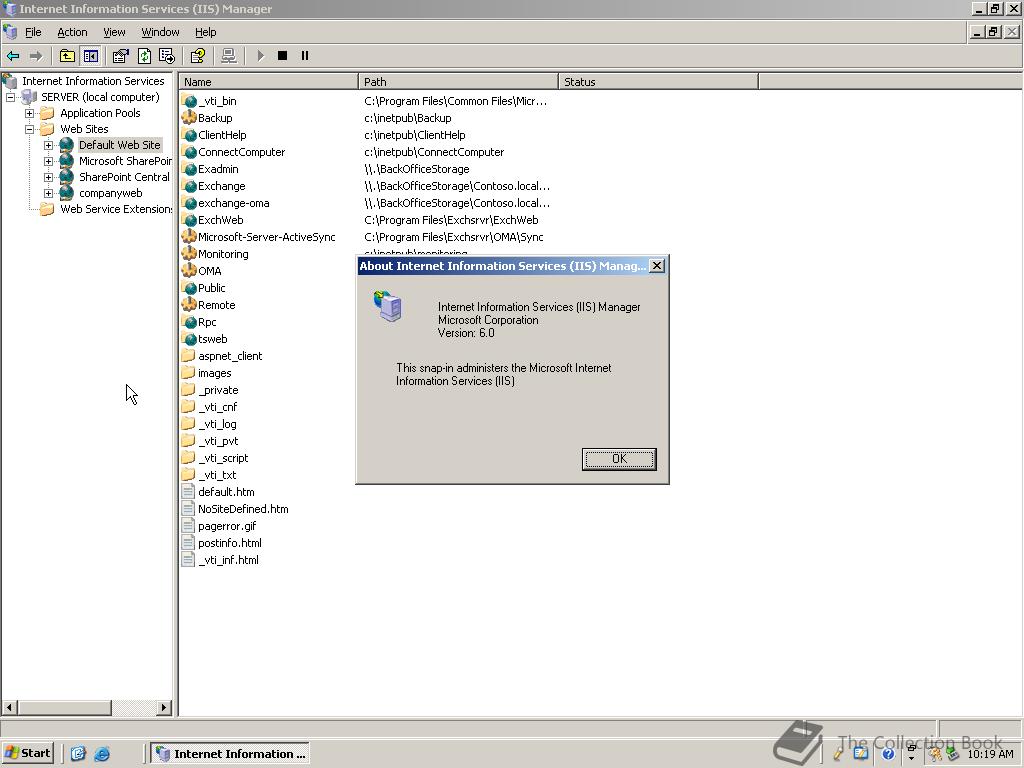Image resolution: width=1024 pixels, height=768 pixels.
Task: Select the Microsoft-Server-ActiveSync application icon
Action: tap(189, 237)
